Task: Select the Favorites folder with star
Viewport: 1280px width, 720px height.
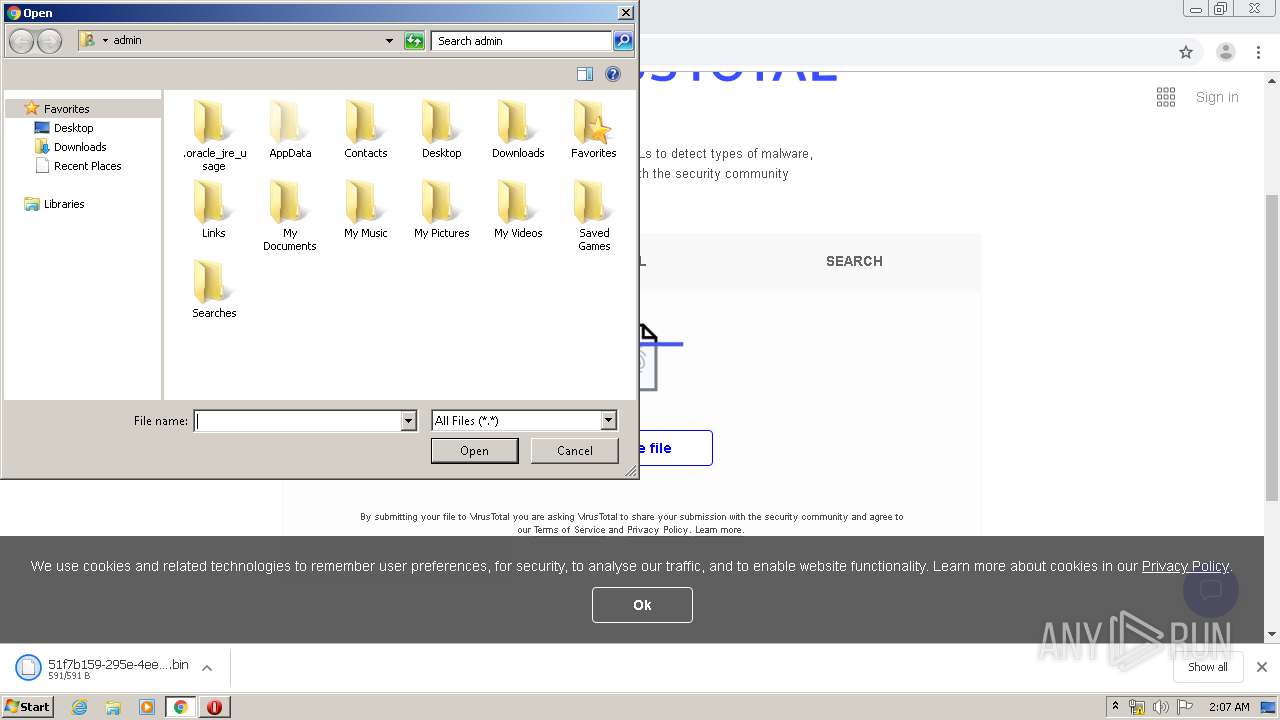Action: coord(594,130)
